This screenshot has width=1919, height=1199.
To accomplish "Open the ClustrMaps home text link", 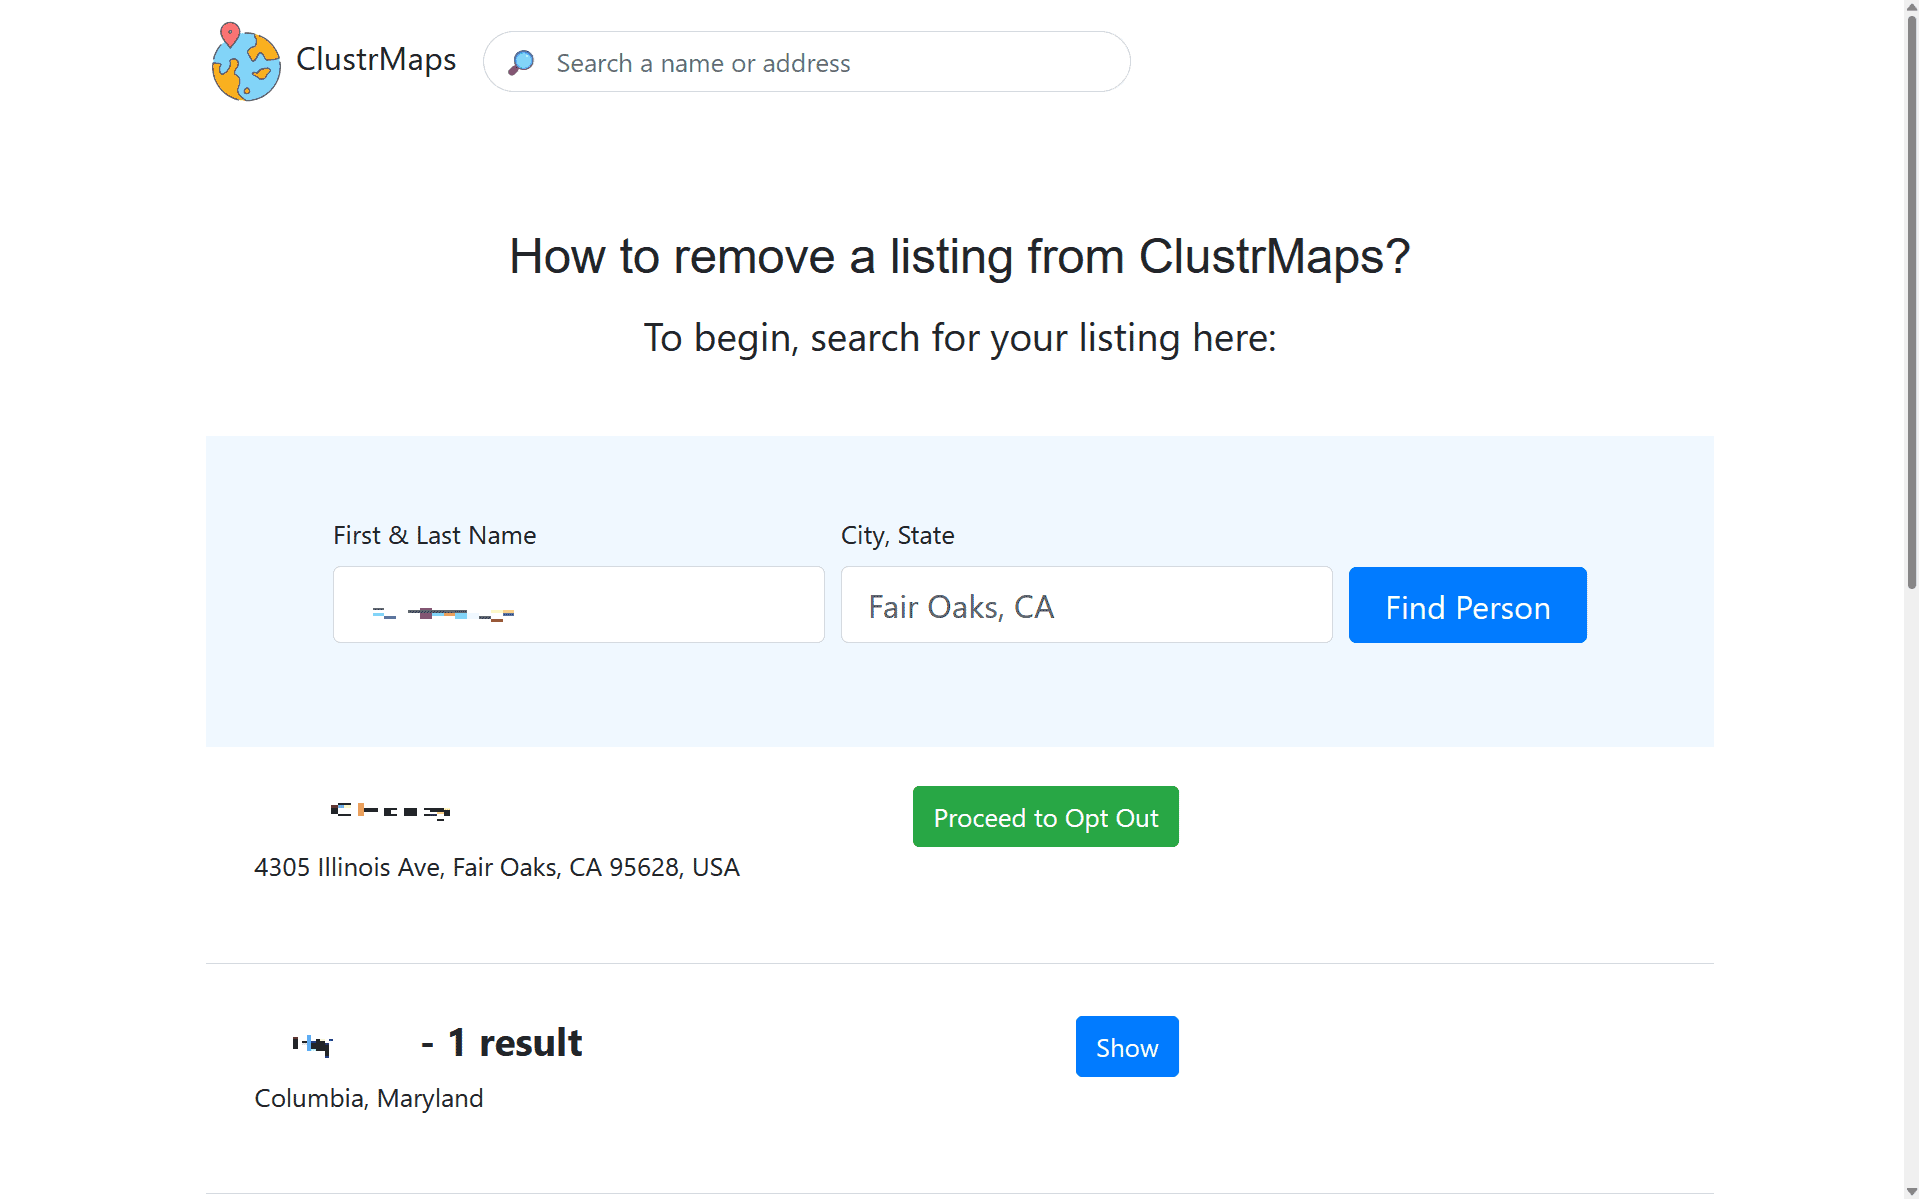I will point(376,60).
